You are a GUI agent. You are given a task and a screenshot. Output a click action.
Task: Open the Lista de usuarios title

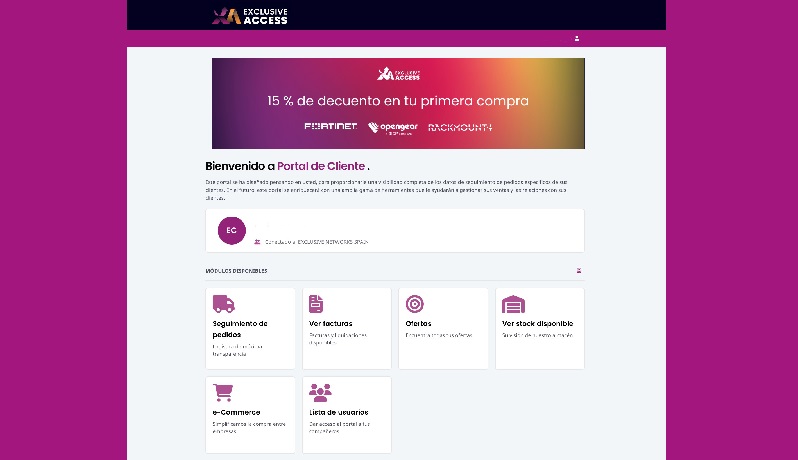[x=338, y=411]
